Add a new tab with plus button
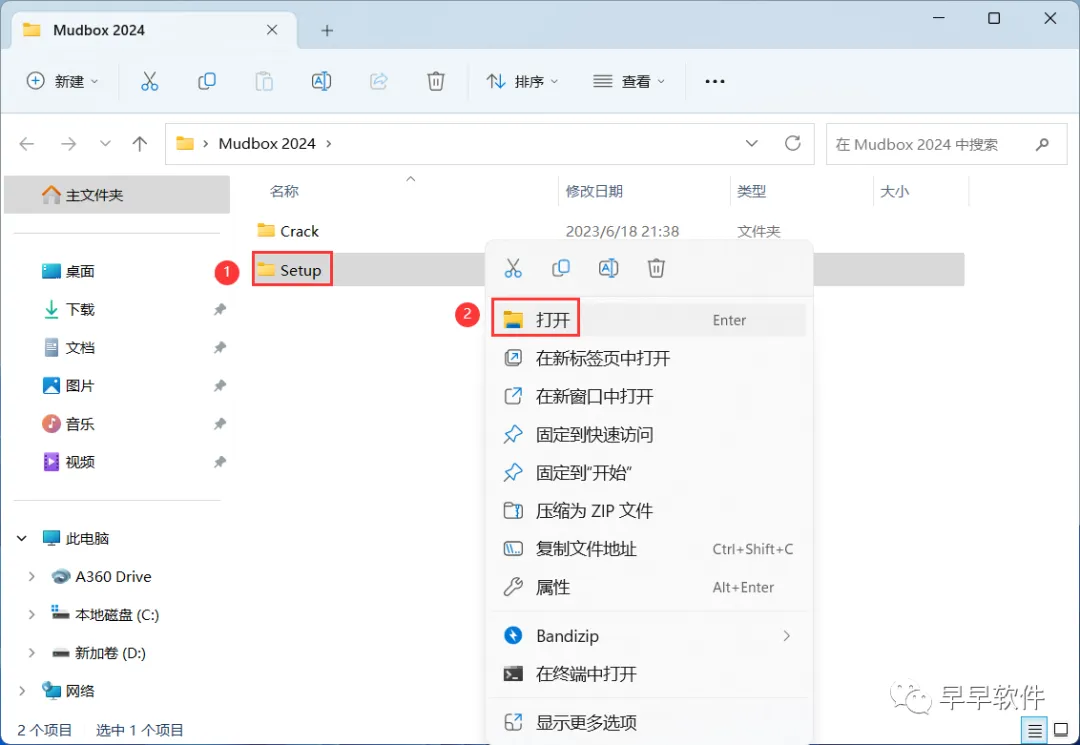 327,30
